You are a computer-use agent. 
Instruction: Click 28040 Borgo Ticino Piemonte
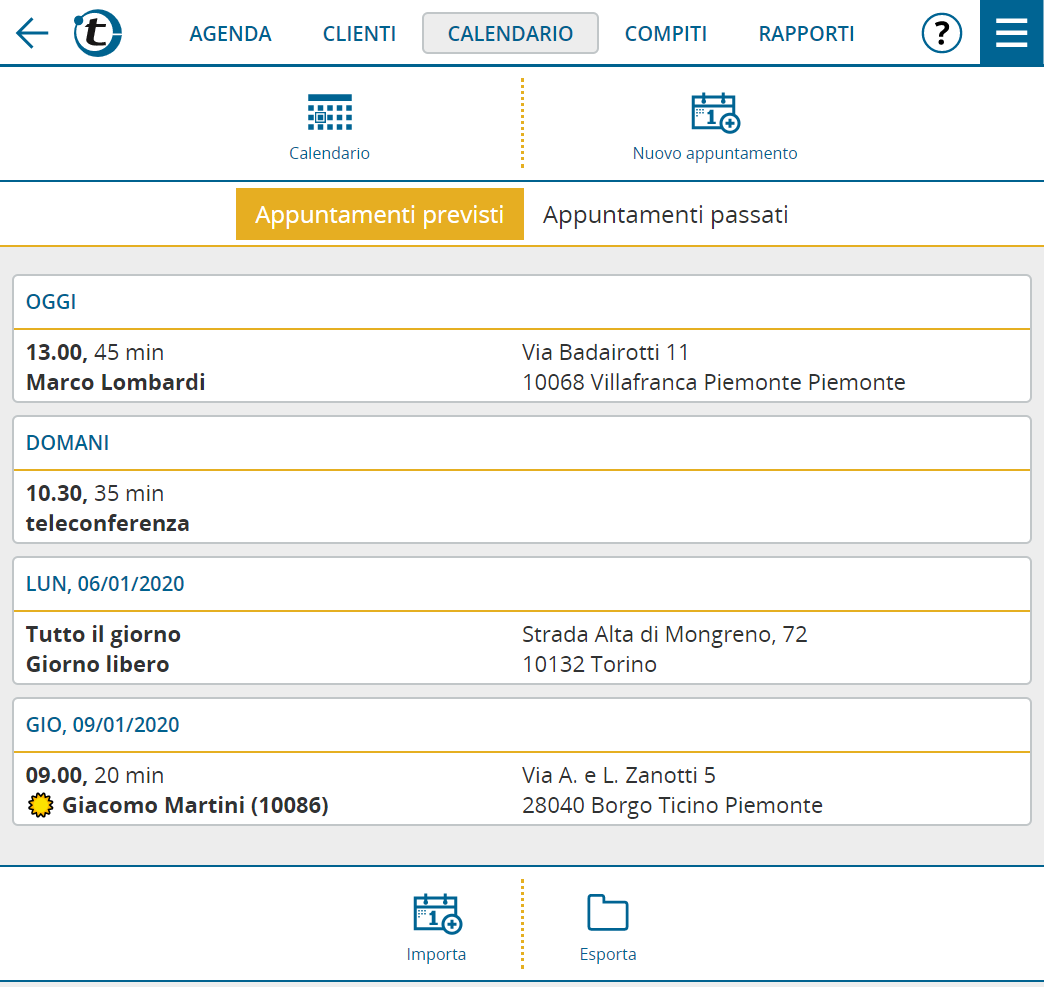(672, 806)
